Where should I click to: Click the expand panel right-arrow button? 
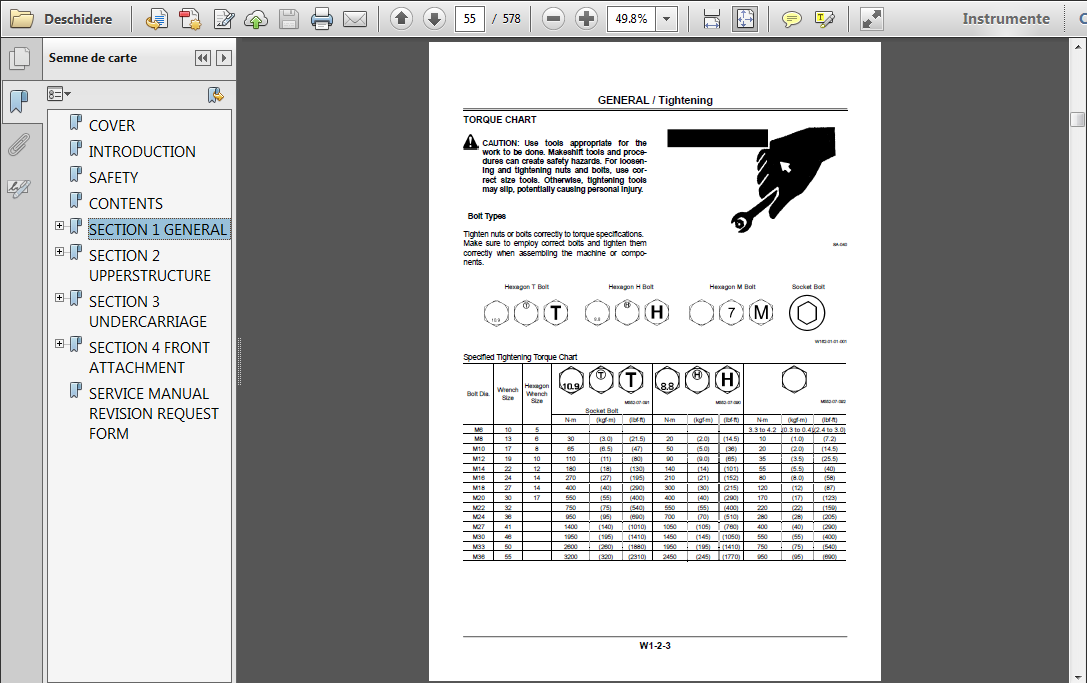tap(223, 58)
